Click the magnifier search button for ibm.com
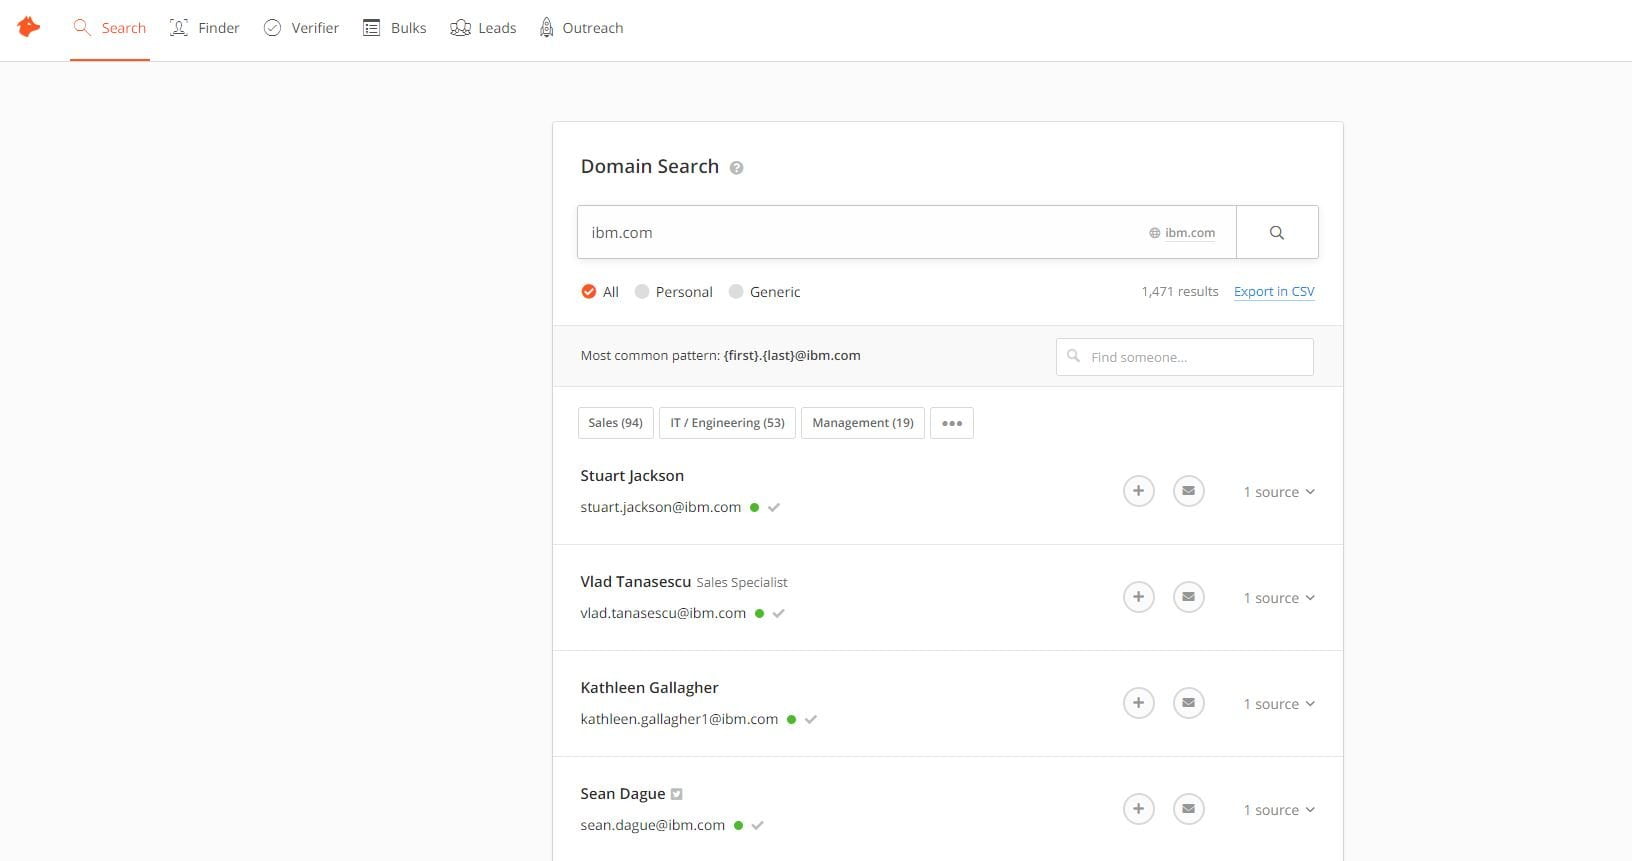The width and height of the screenshot is (1632, 861). 1277,232
